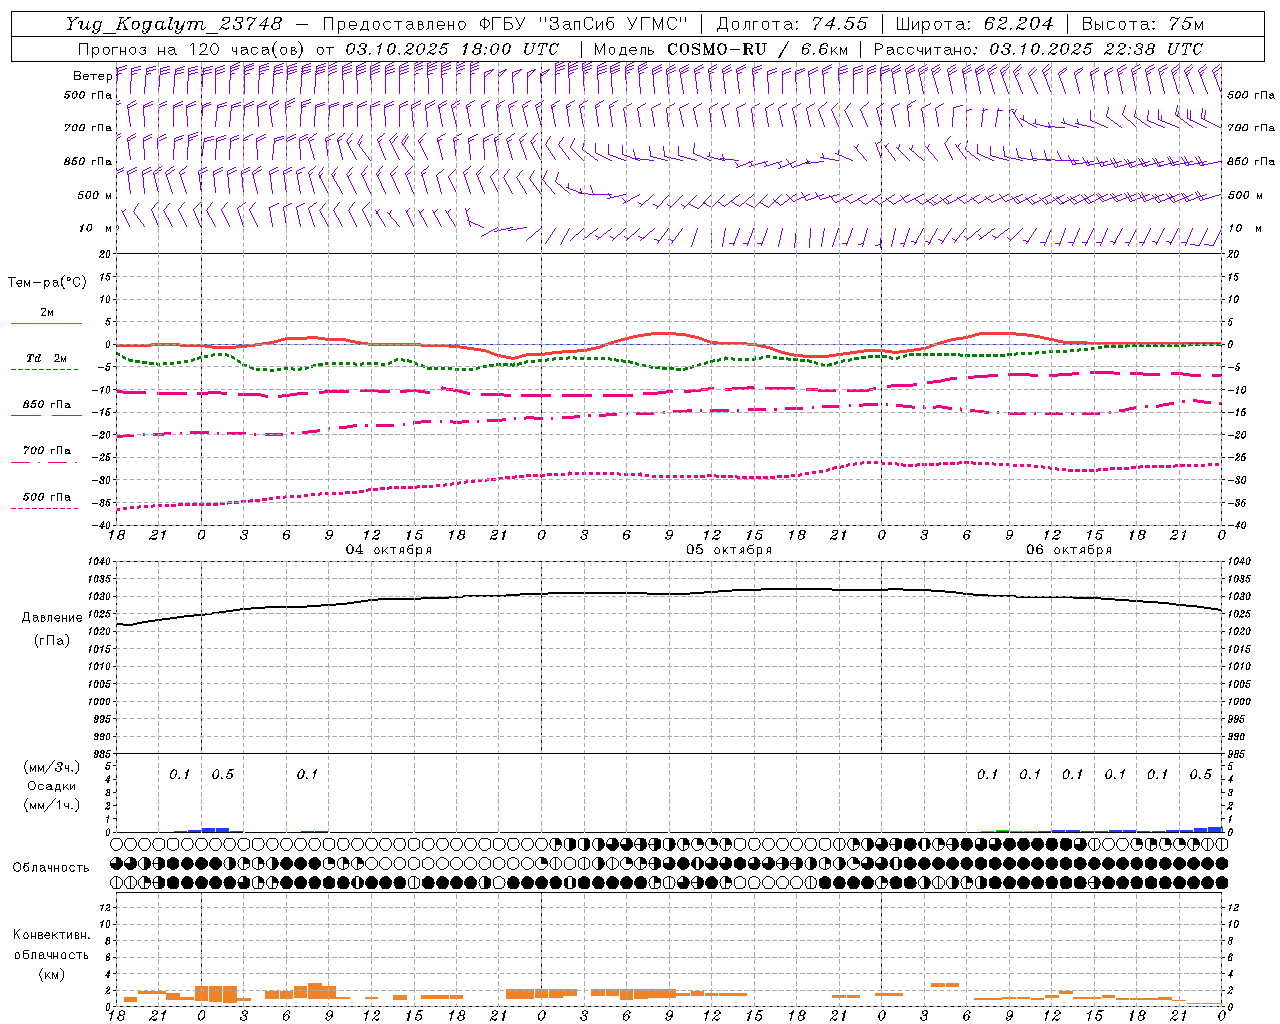Click the Рассчитано: 03.10.2025 22:38 UTC text
Image resolution: width=1280 pixels, height=1024 pixels.
coord(1038,49)
